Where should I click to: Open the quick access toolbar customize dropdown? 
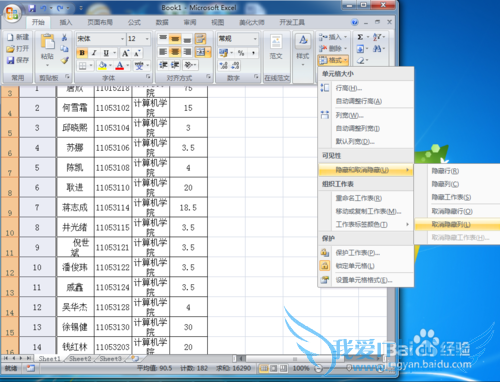(x=81, y=8)
